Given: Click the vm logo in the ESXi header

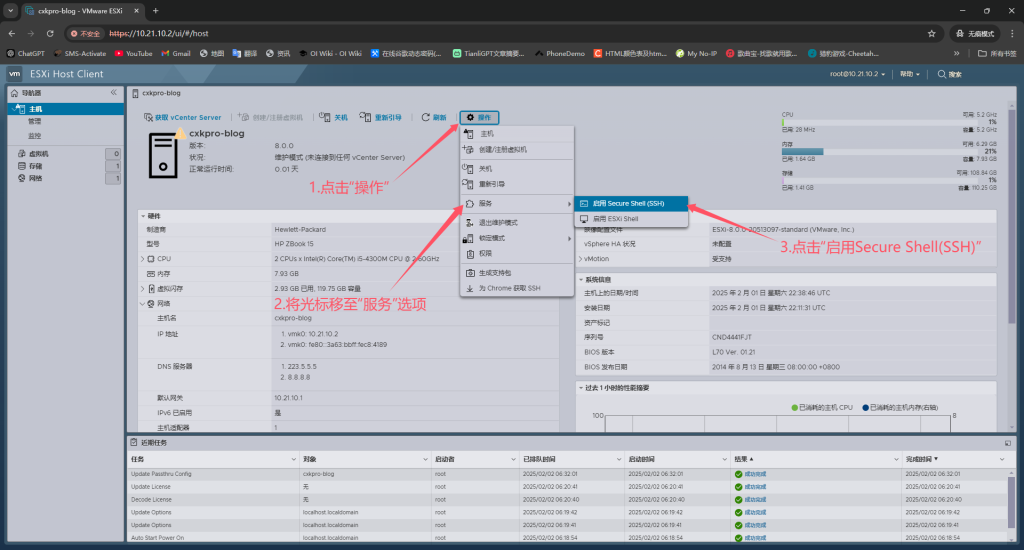Looking at the screenshot, I should [x=14, y=74].
